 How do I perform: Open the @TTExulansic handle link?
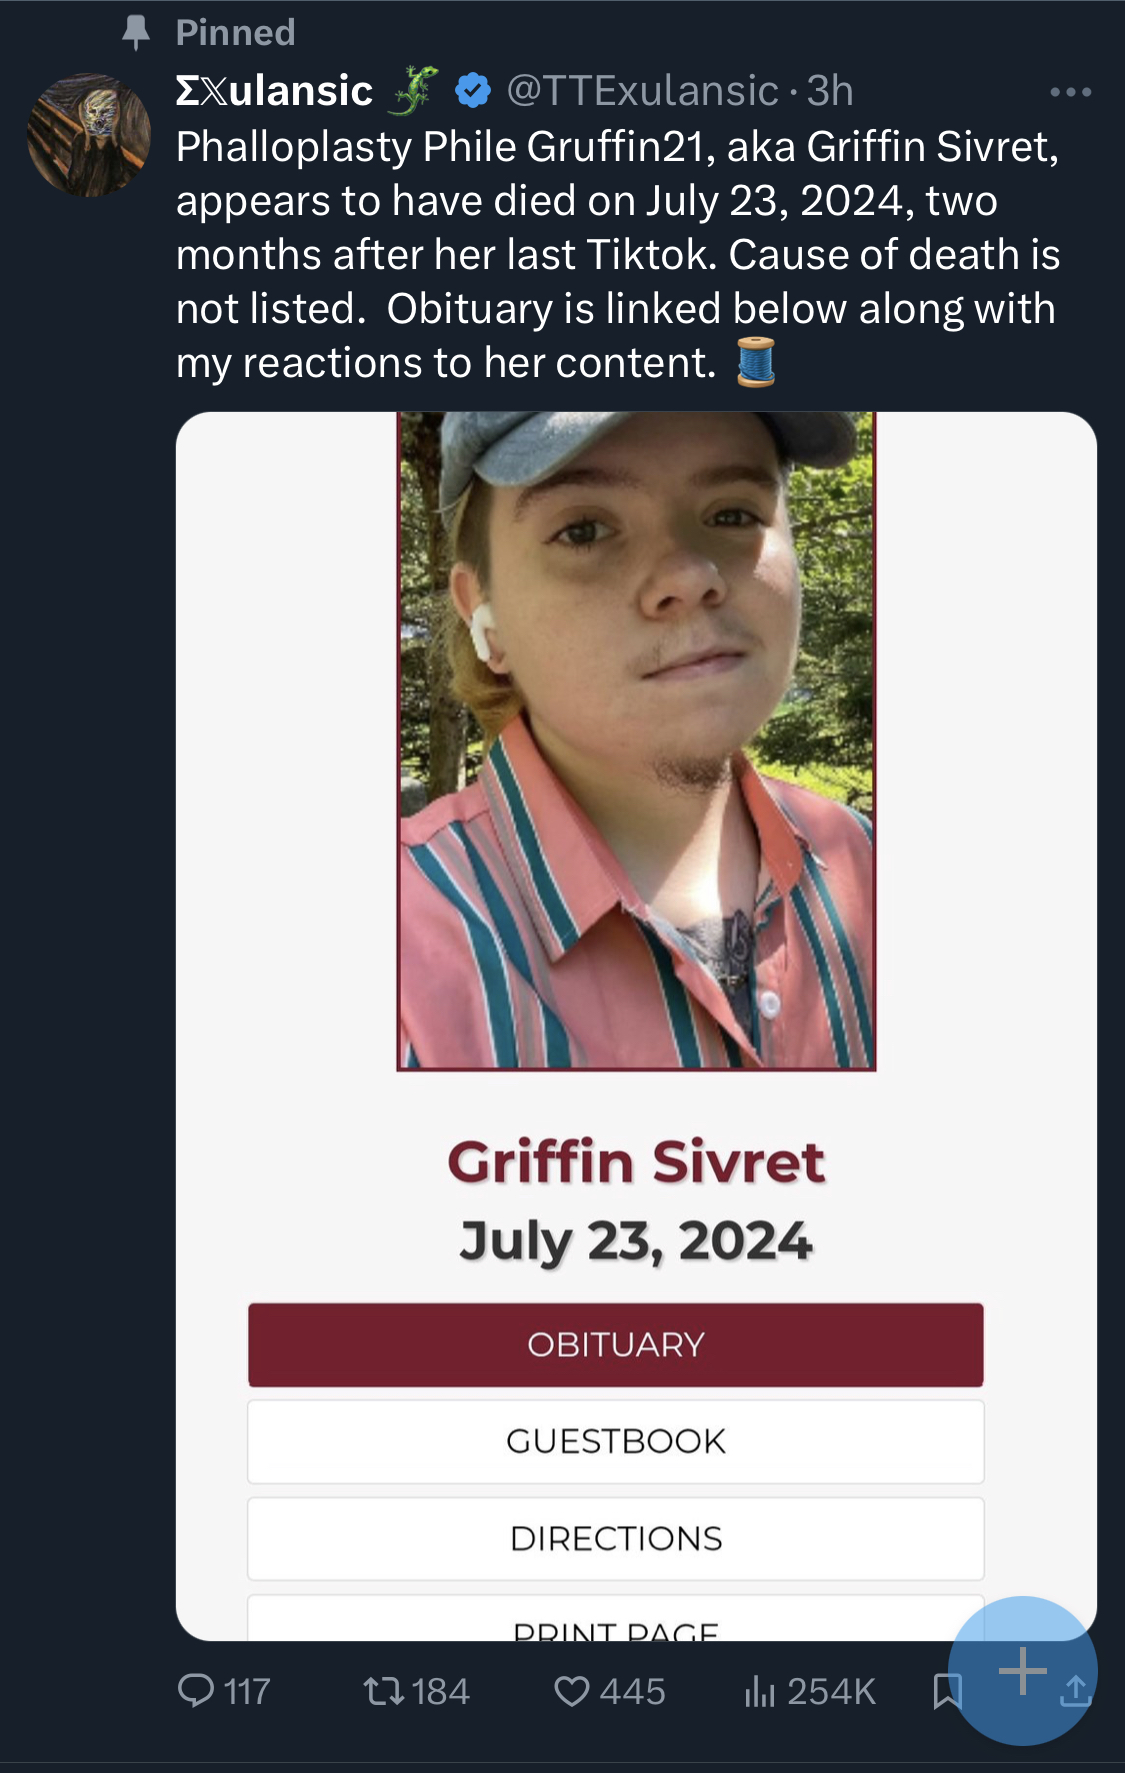(643, 91)
